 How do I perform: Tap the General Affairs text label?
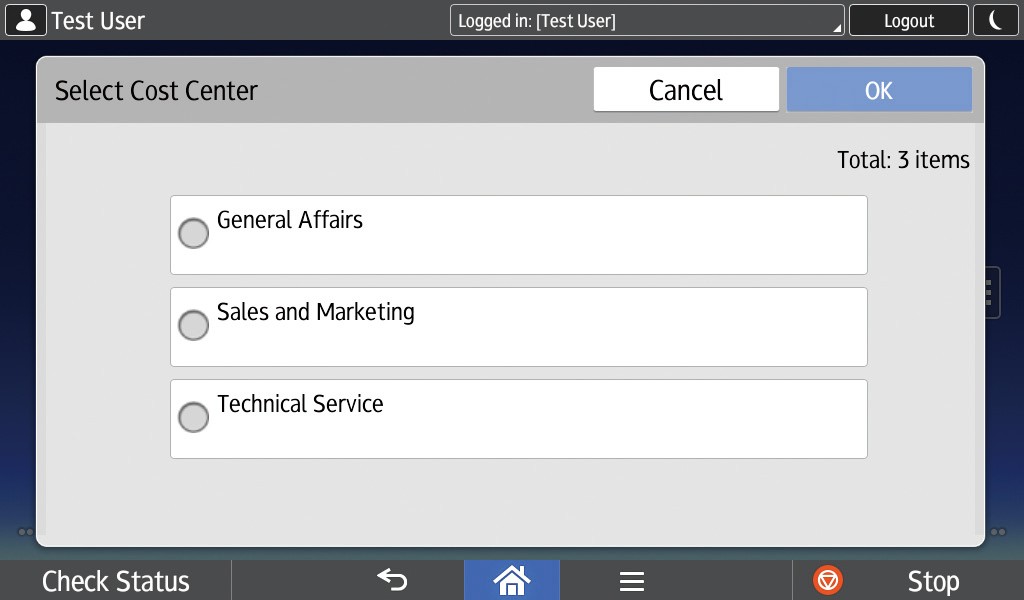tap(290, 220)
